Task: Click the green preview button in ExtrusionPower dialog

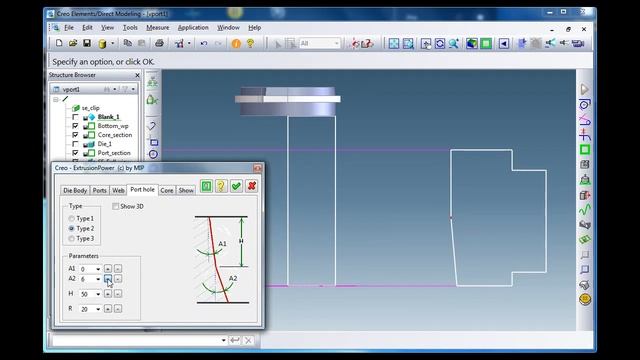Action: (207, 186)
